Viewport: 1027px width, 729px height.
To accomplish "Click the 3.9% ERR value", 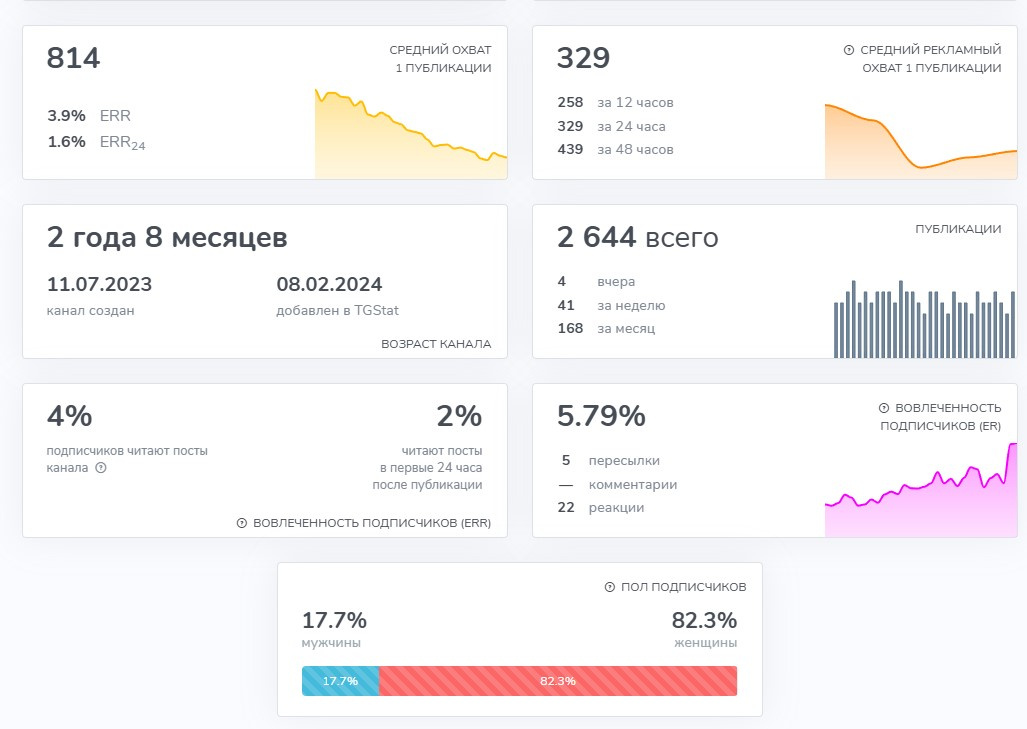I will (66, 116).
